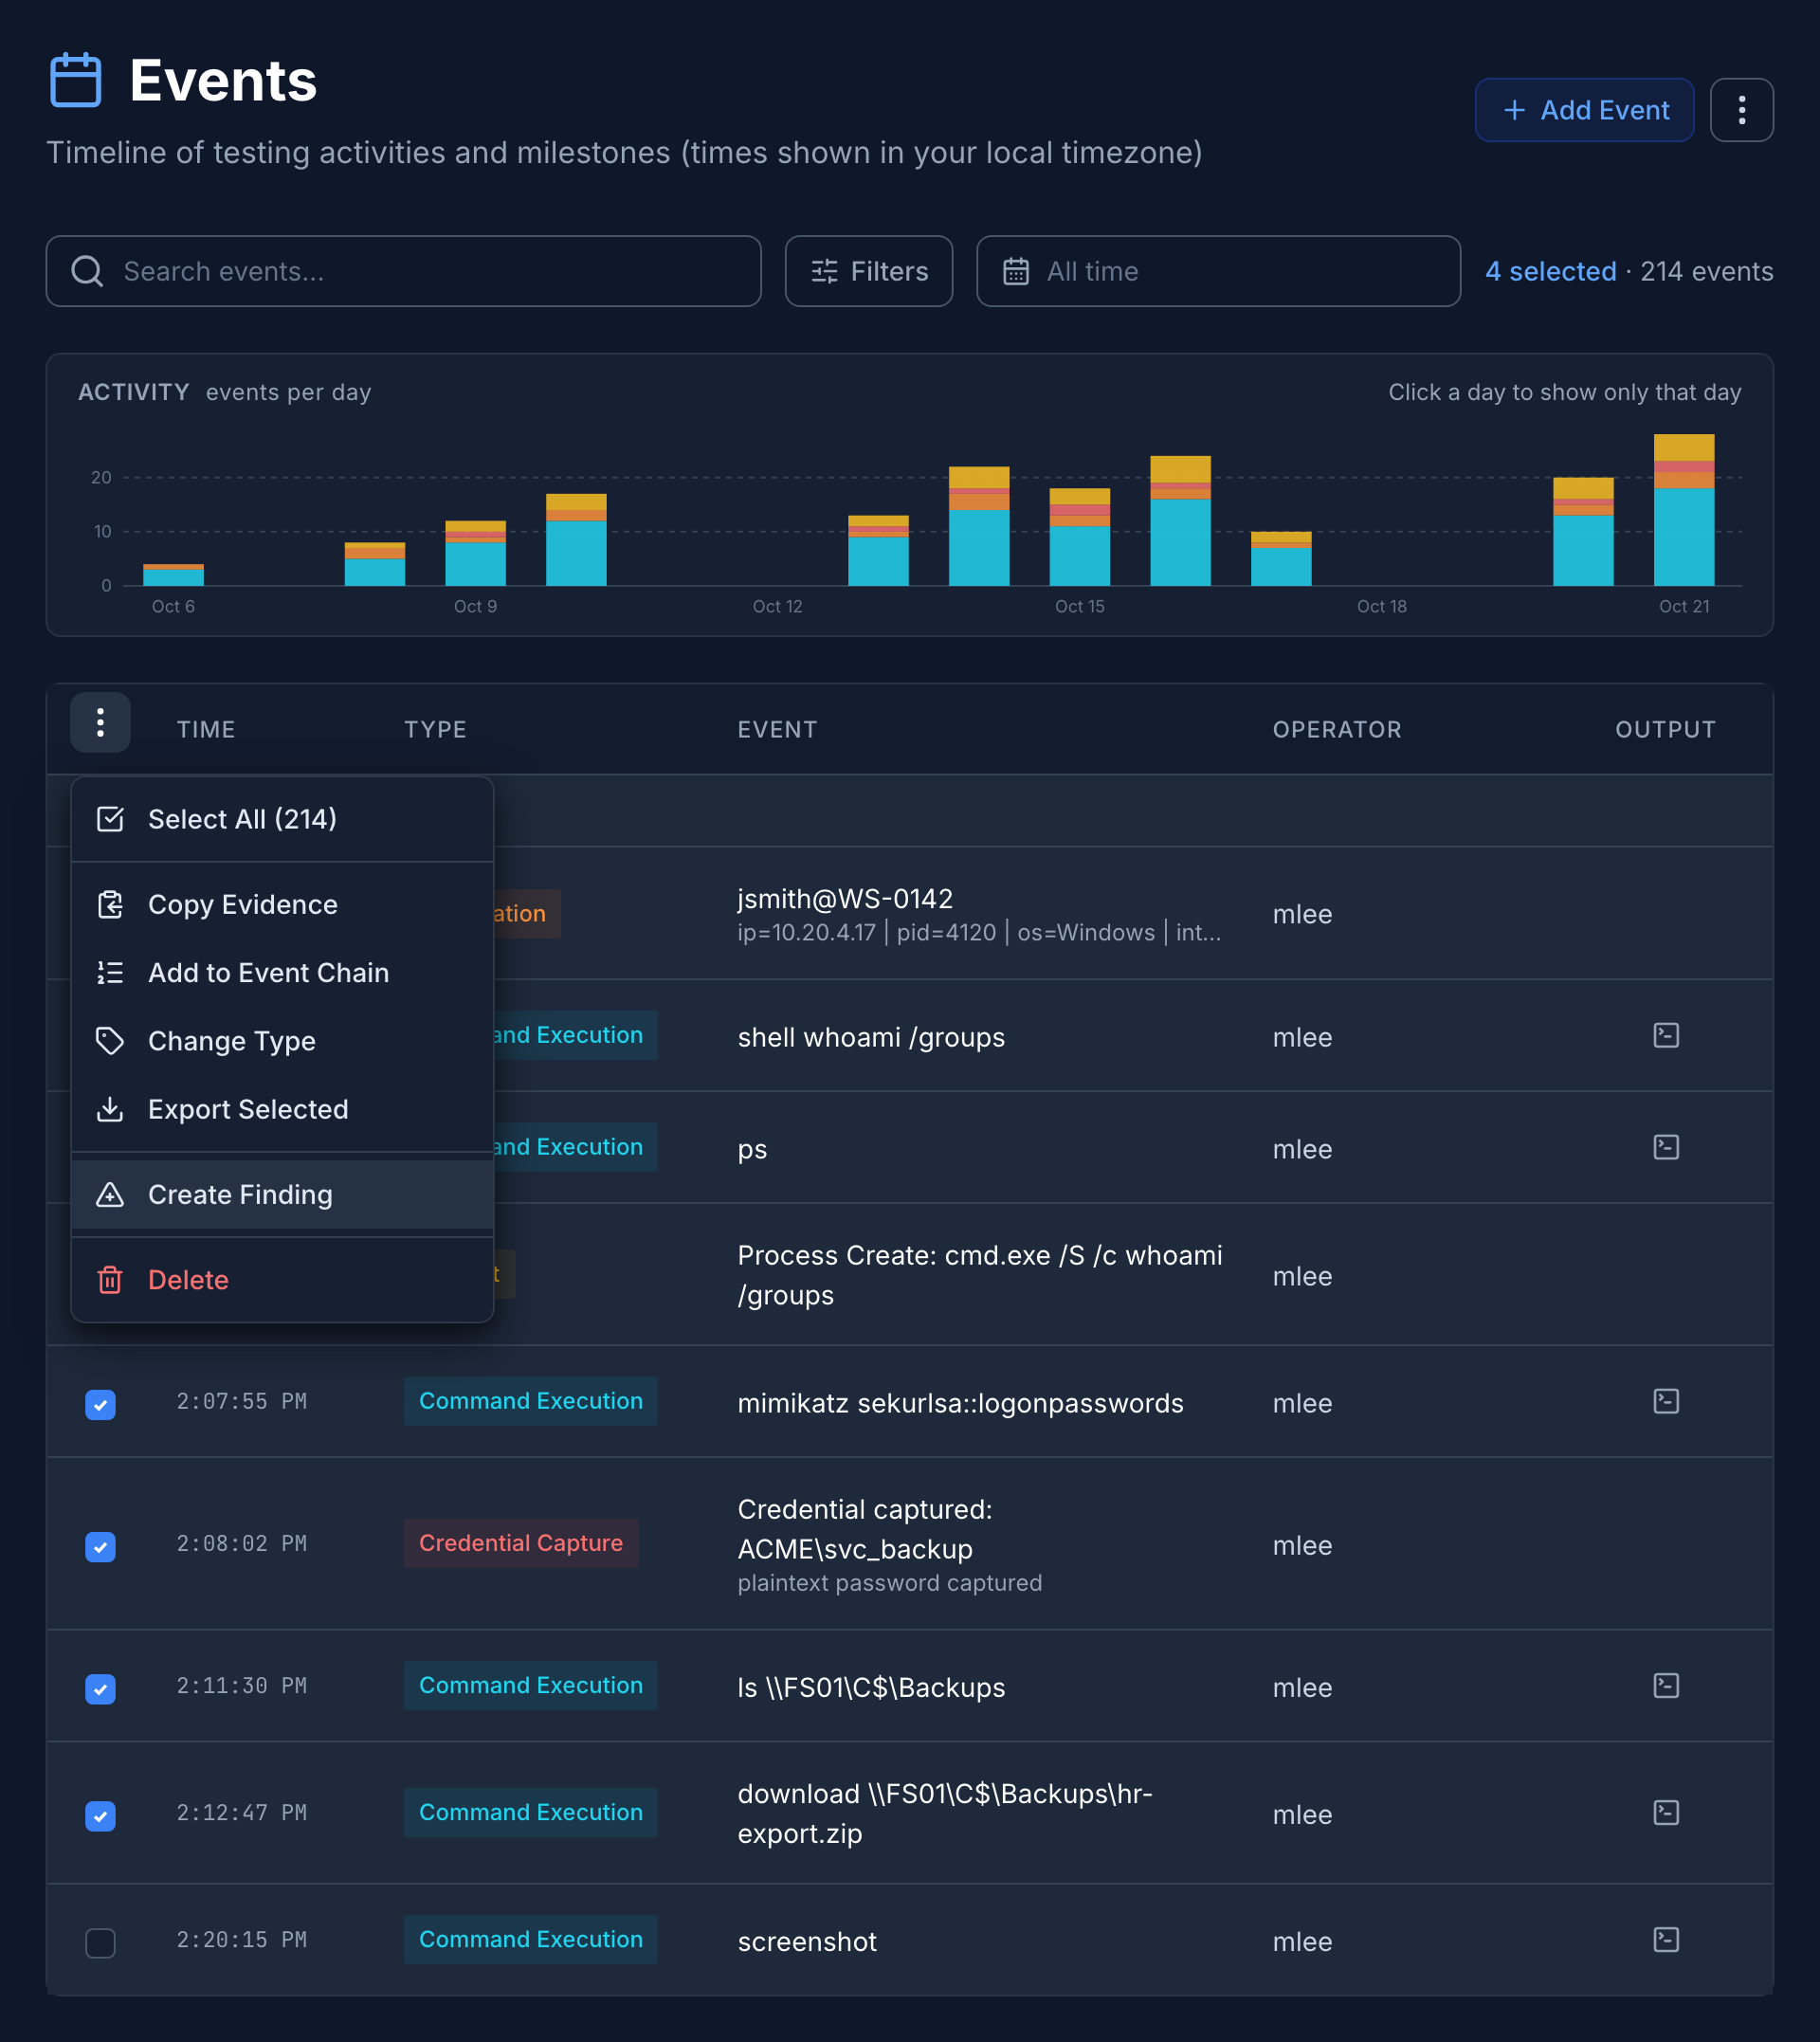Open output for shell whoami /groups
Viewport: 1820px width, 2042px height.
point(1665,1035)
